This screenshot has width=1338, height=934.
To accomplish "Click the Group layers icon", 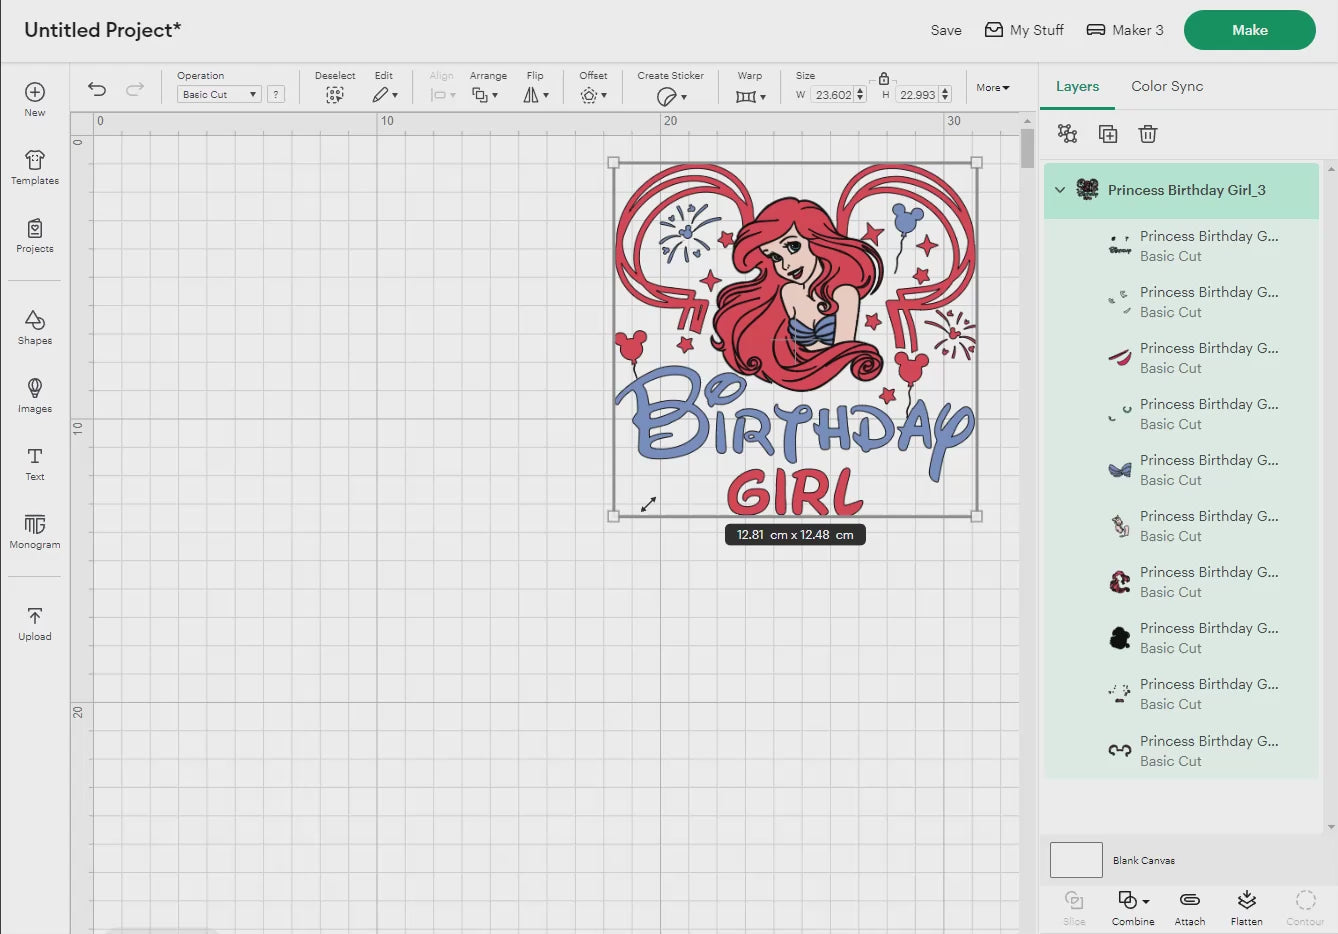I will pos(1067,134).
